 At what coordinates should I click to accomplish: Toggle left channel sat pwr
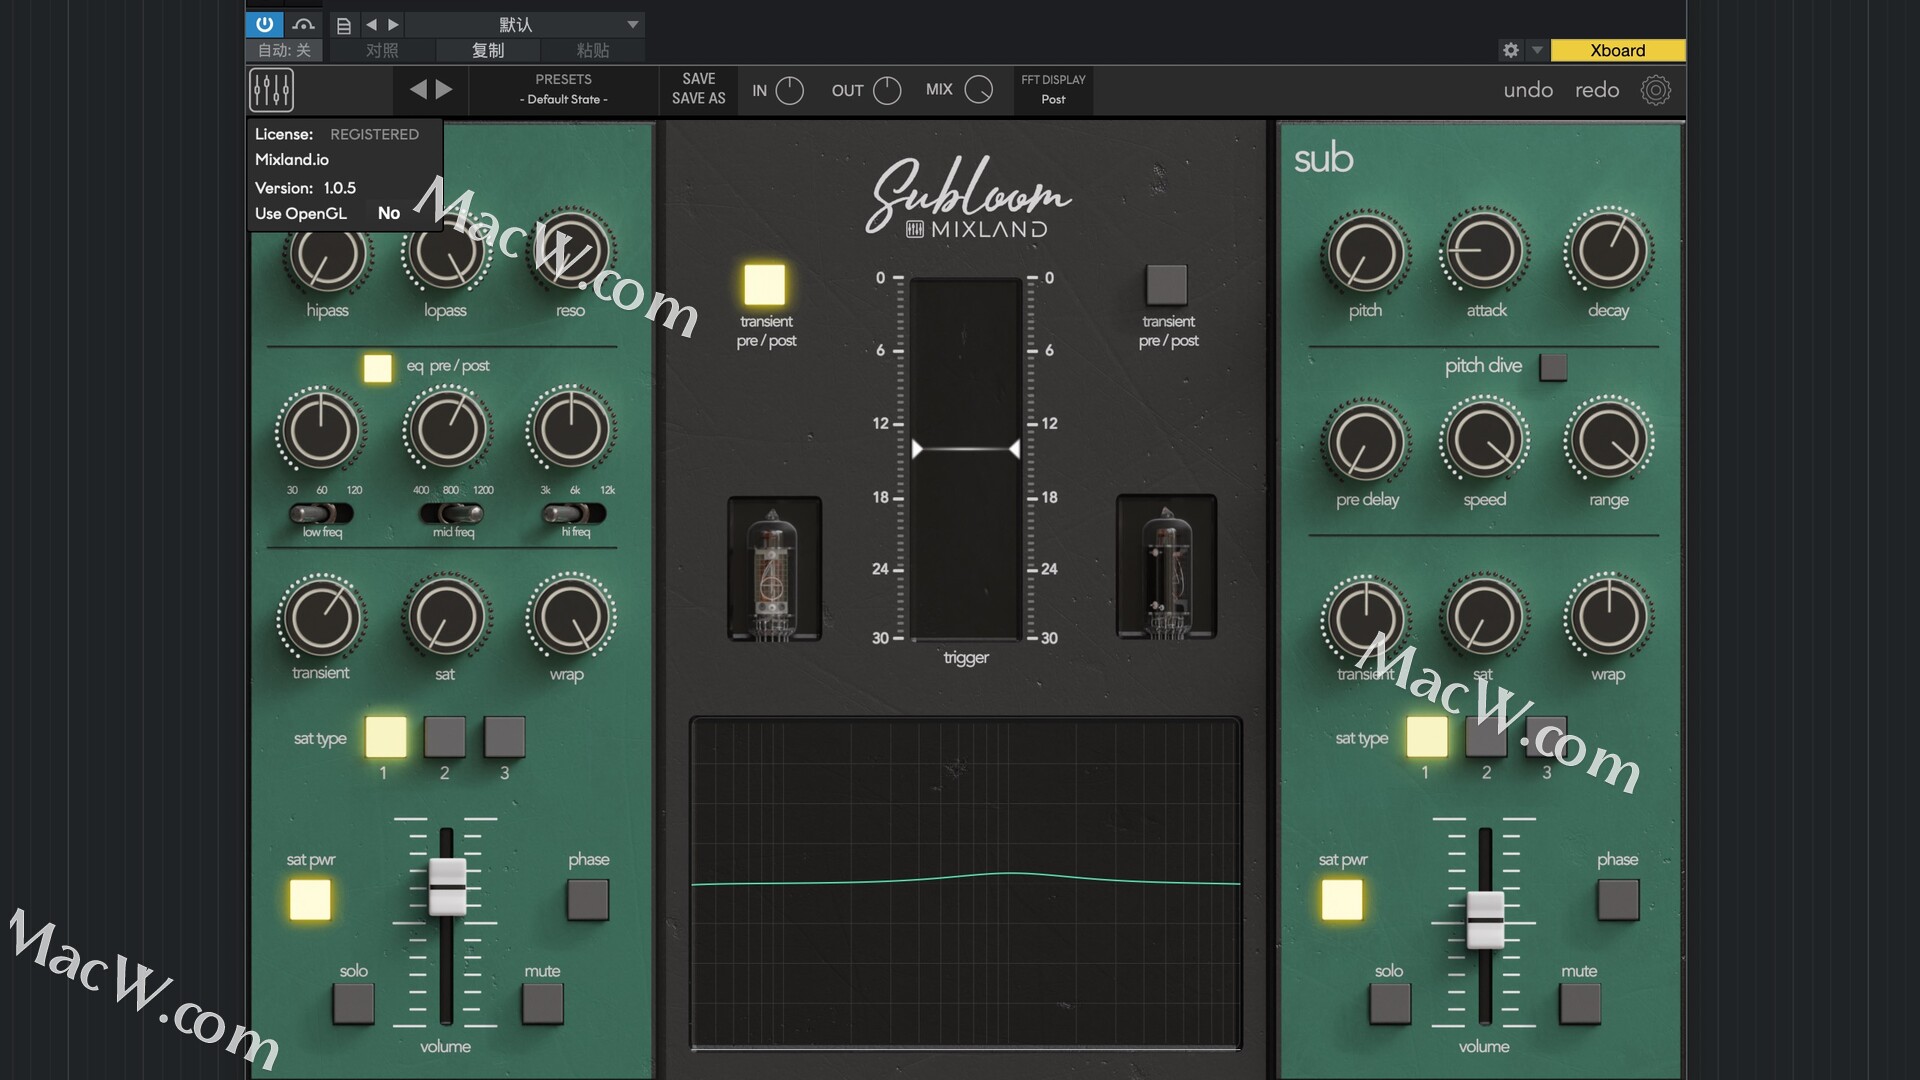[310, 900]
